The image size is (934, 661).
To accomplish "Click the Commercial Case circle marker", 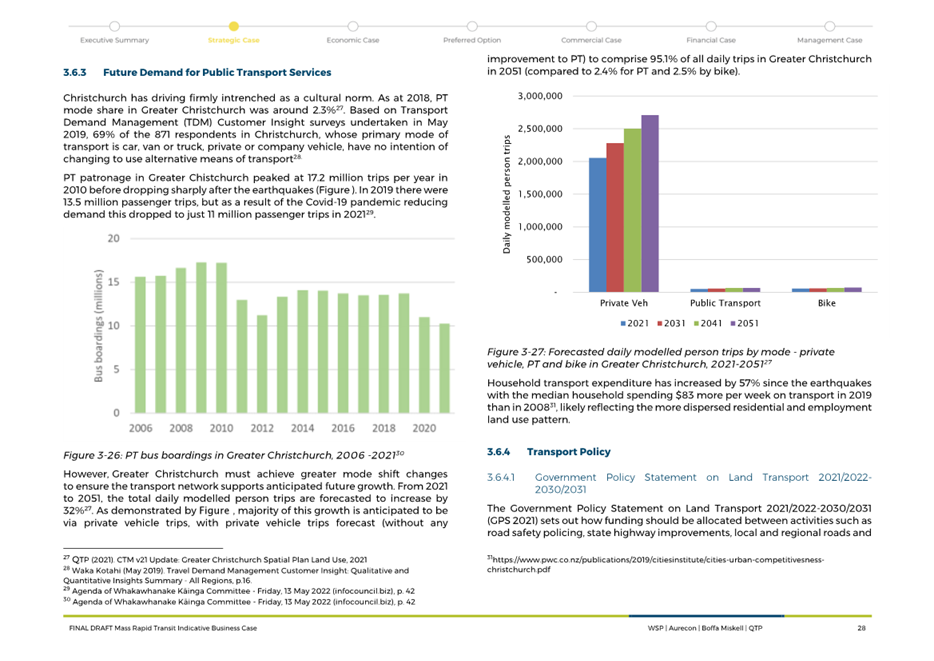I will [591, 26].
